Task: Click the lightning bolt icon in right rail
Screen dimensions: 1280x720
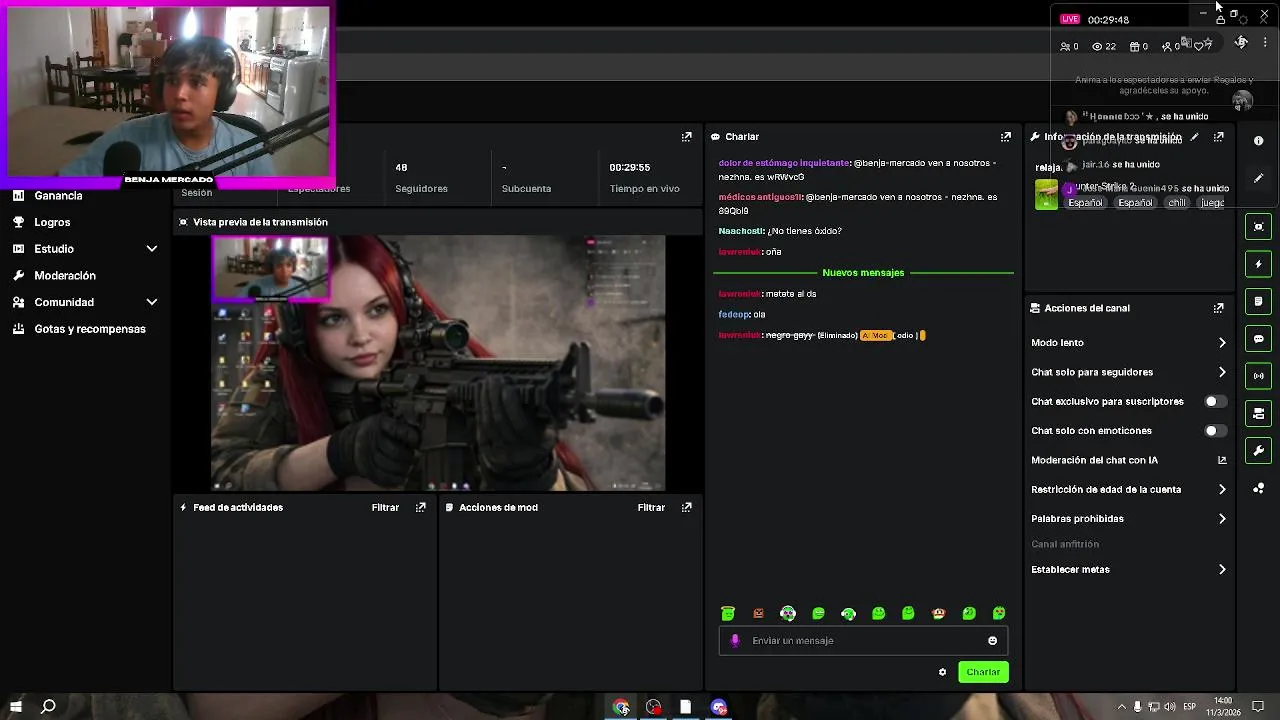Action: tap(1258, 264)
